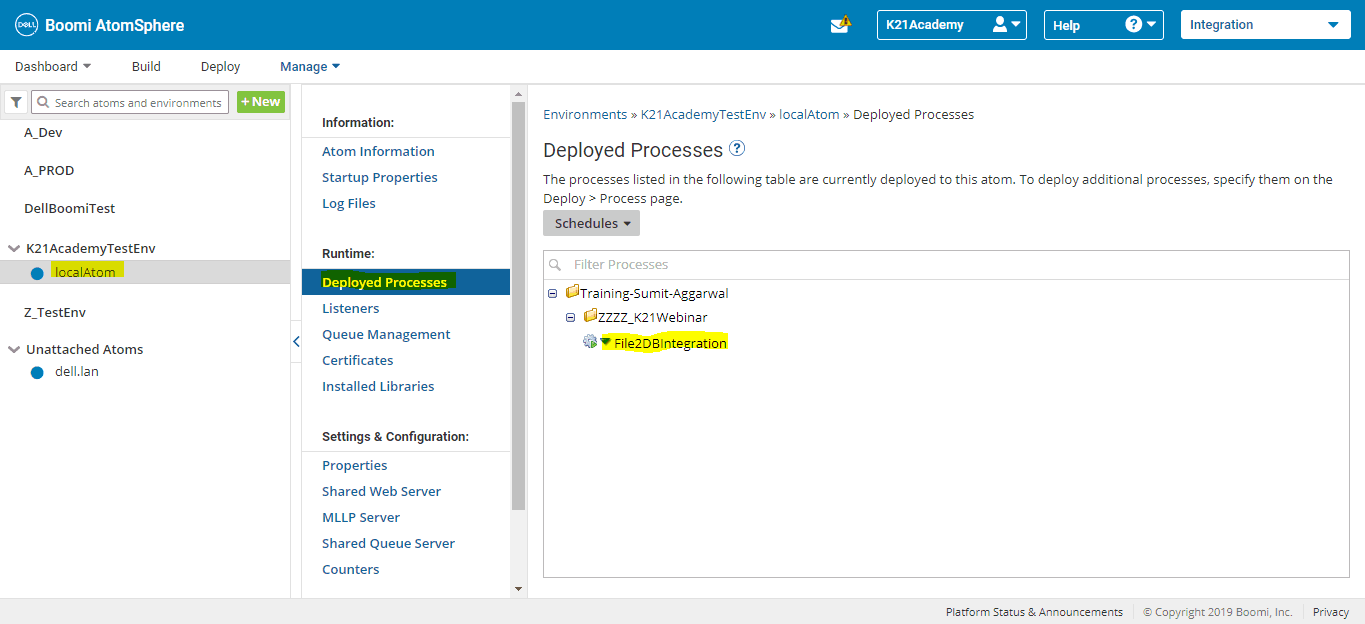Screen dimensions: 1365x624
Task: Click the Help question mark icon
Action: (x=1133, y=24)
